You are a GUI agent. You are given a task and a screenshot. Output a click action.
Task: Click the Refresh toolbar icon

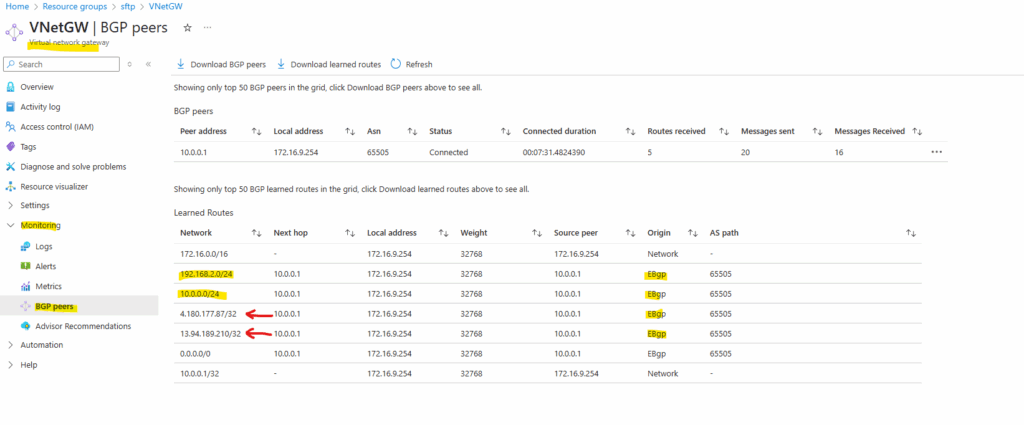coord(396,65)
